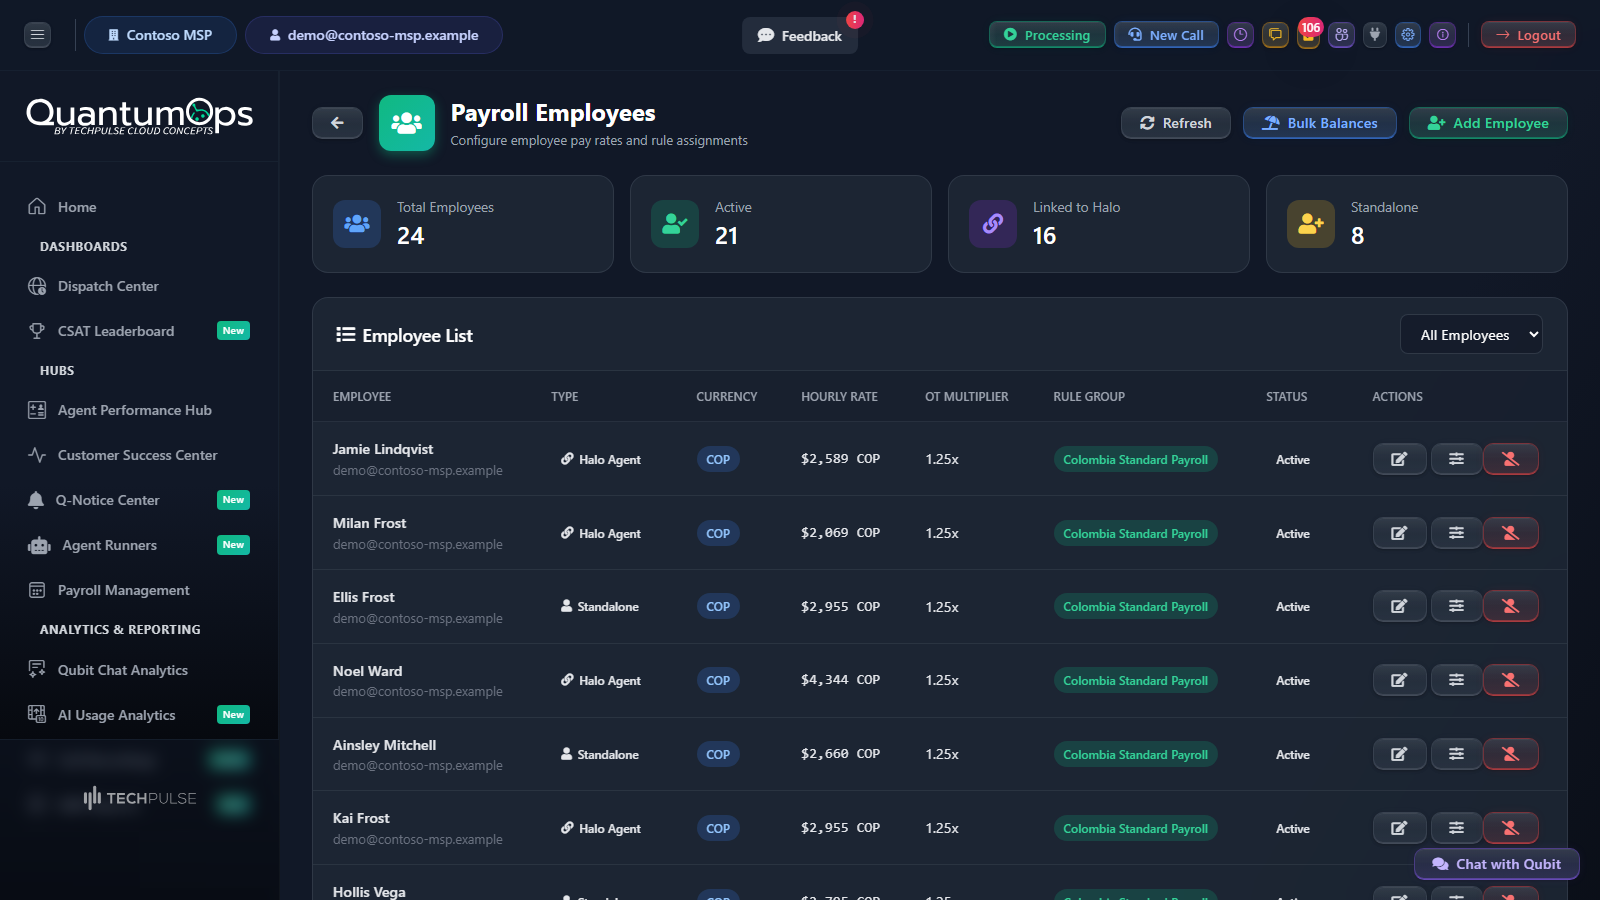The height and width of the screenshot is (900, 1600).
Task: Open rule settings for Noel Ward
Action: point(1456,680)
